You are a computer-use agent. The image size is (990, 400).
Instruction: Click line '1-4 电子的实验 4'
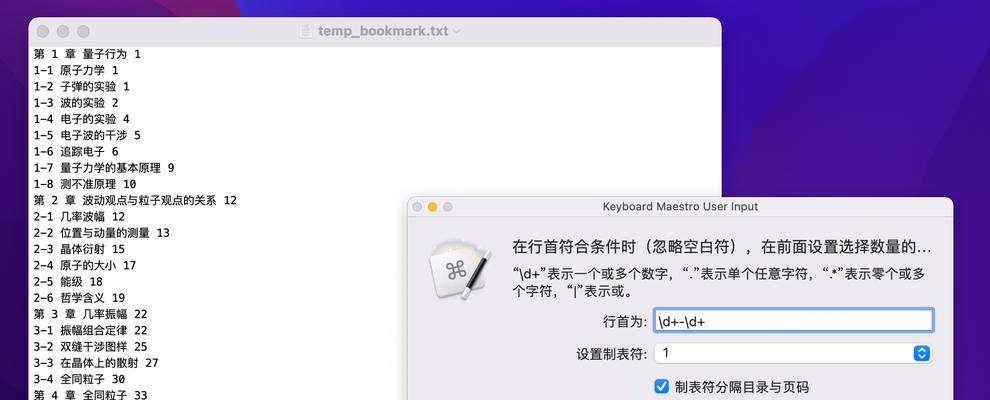click(81, 119)
